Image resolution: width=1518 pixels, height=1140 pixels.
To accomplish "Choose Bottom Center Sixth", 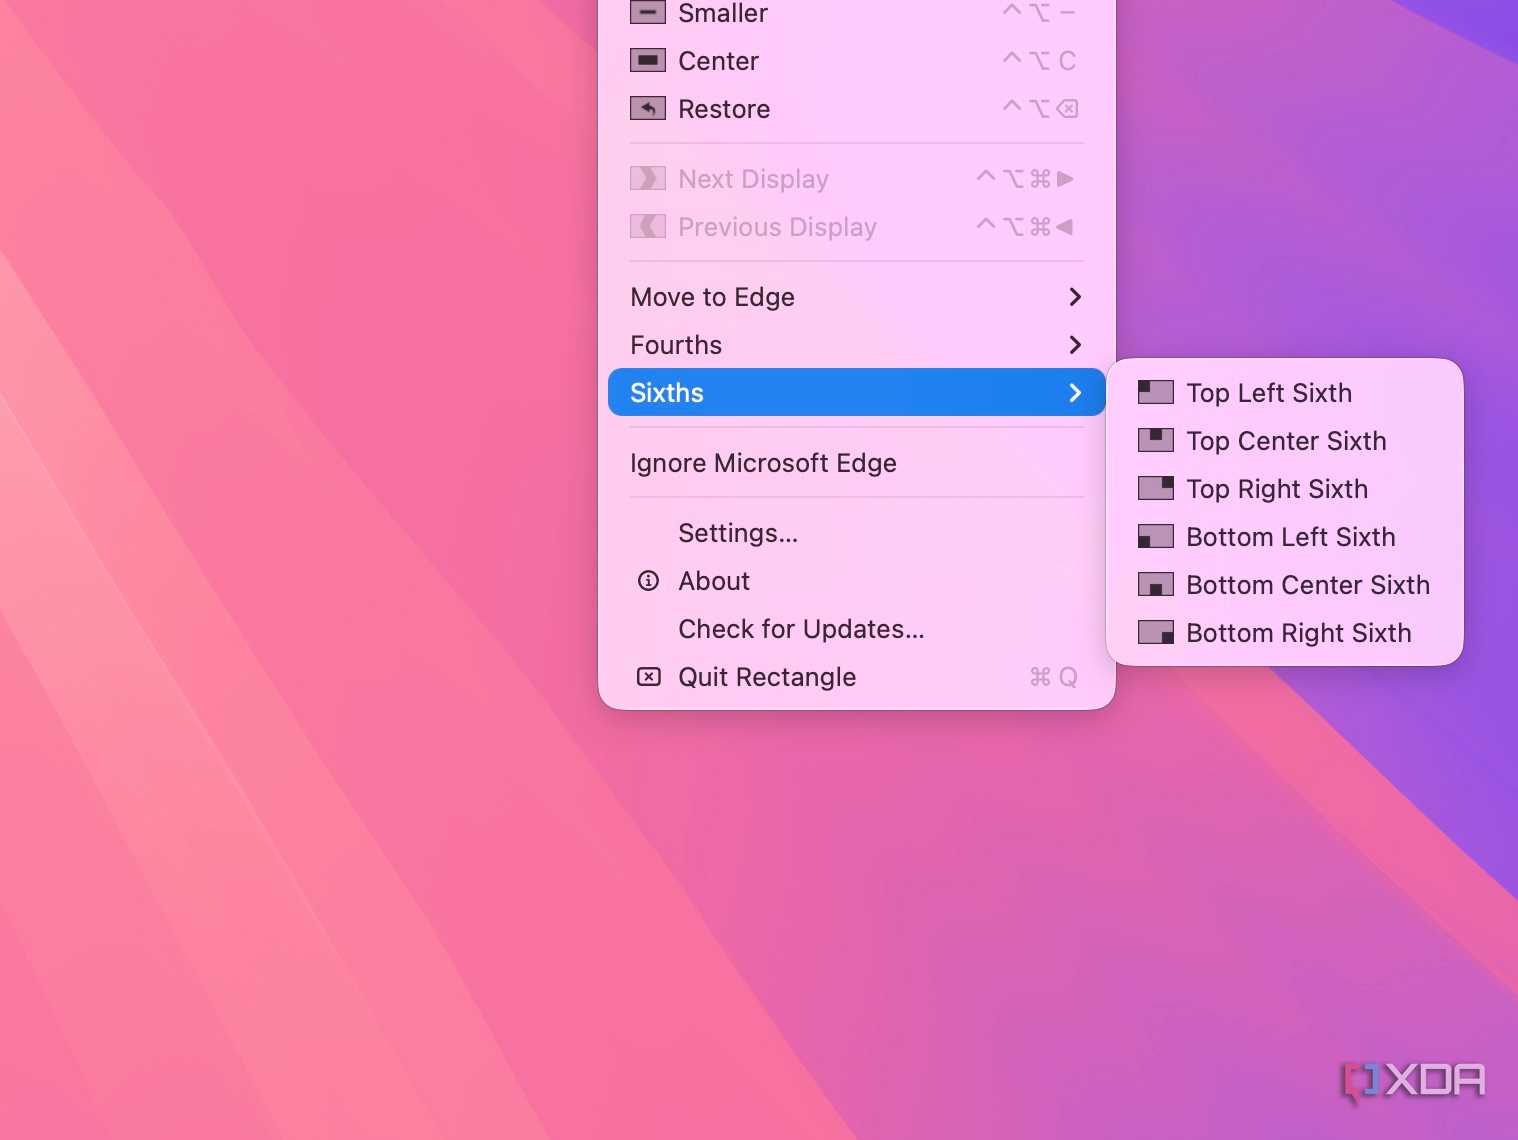I will [1284, 585].
